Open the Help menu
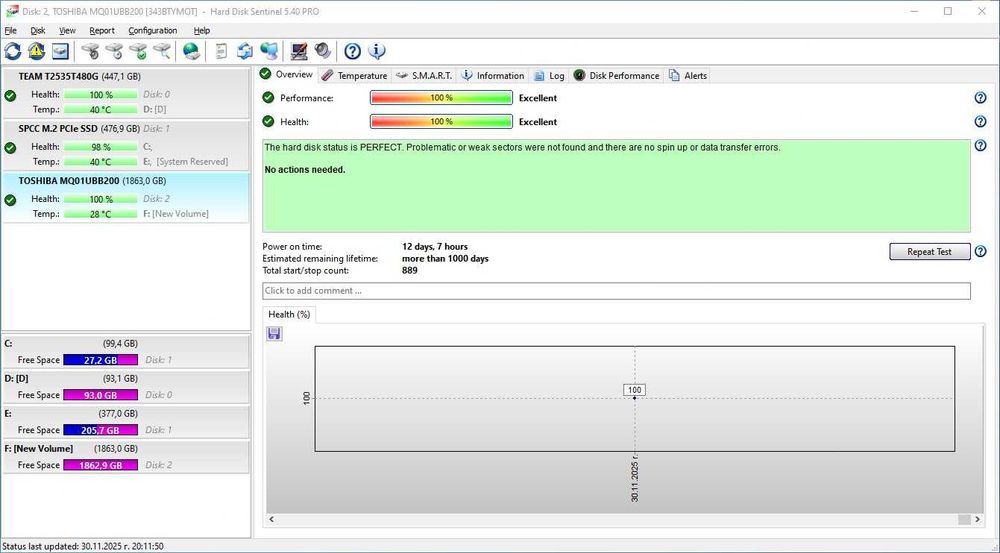The height and width of the screenshot is (553, 1000). click(x=202, y=30)
